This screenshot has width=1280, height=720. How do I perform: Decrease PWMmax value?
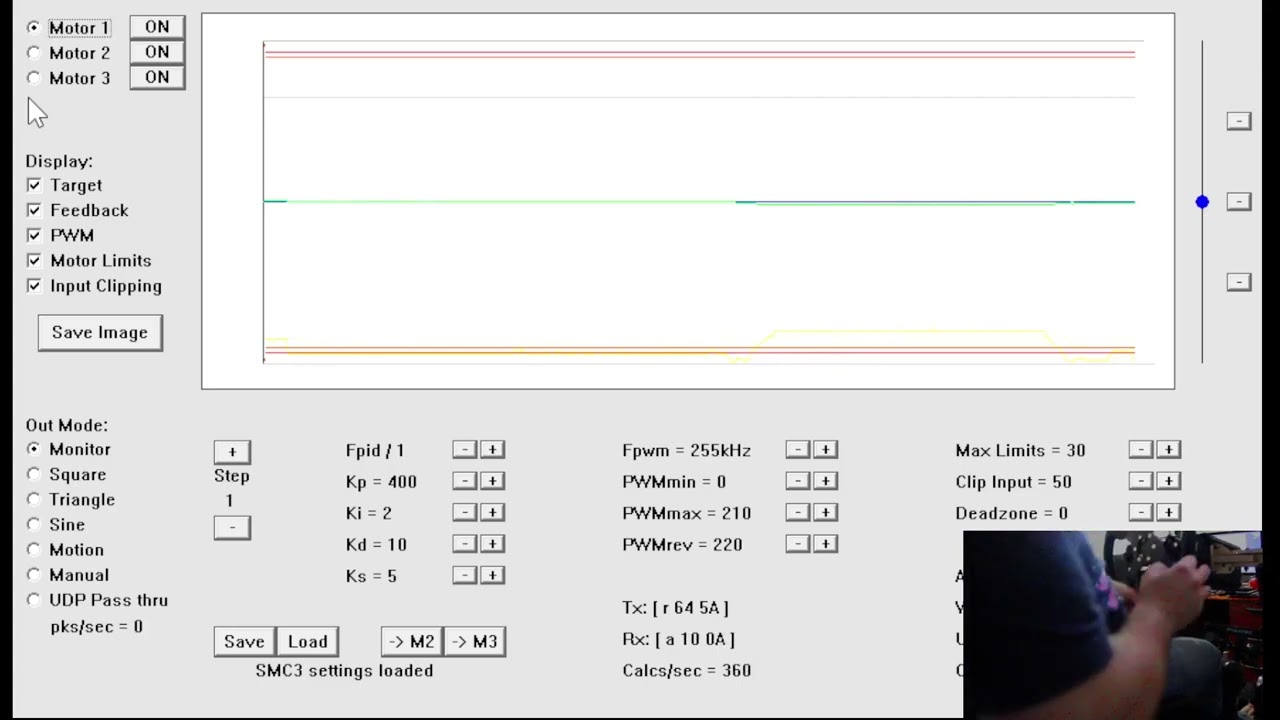pyautogui.click(x=797, y=512)
